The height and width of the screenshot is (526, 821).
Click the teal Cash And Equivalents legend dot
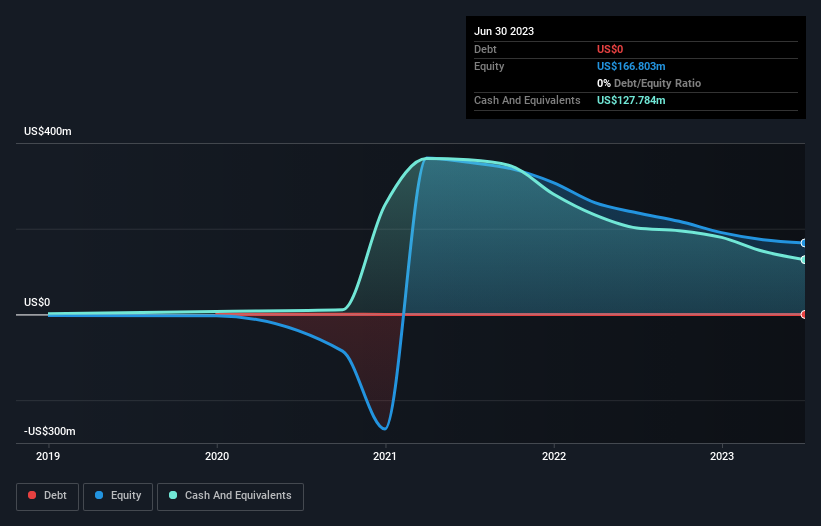tap(173, 495)
